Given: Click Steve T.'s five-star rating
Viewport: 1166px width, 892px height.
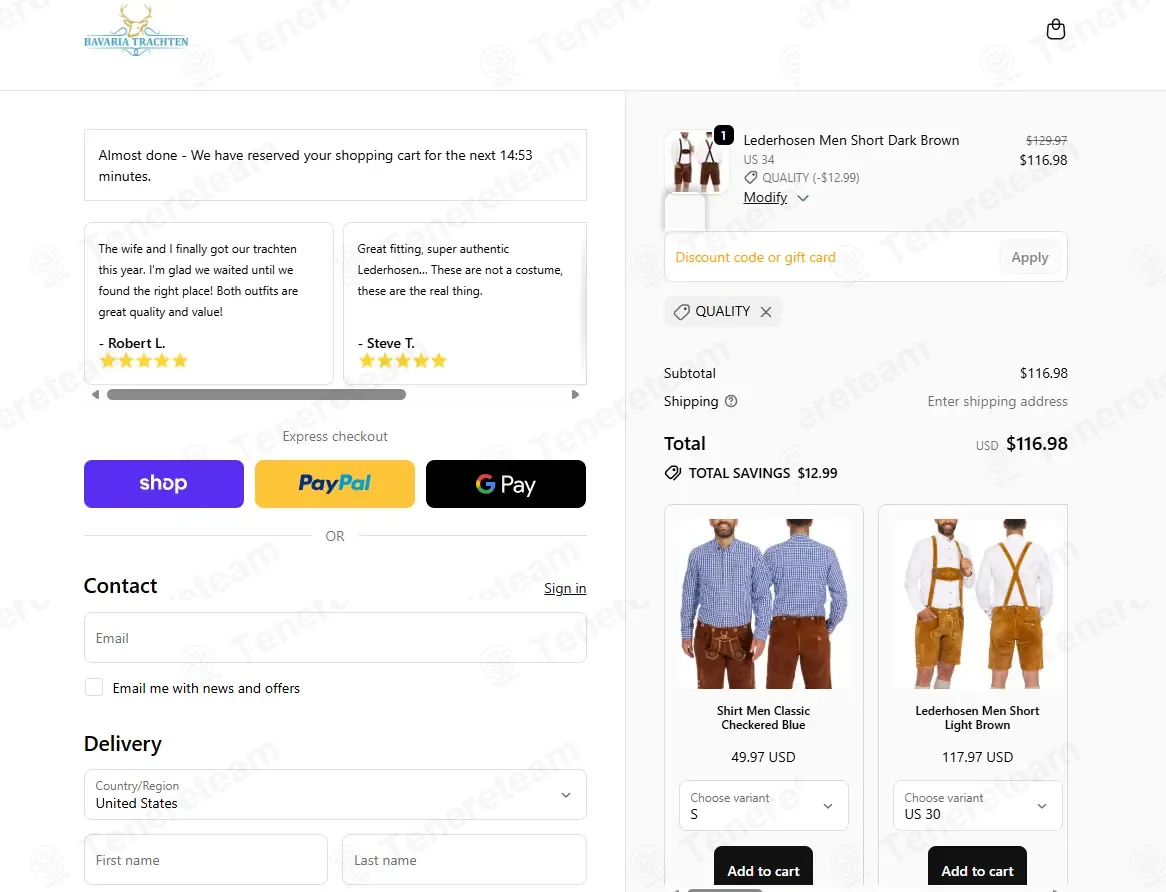Looking at the screenshot, I should [402, 361].
